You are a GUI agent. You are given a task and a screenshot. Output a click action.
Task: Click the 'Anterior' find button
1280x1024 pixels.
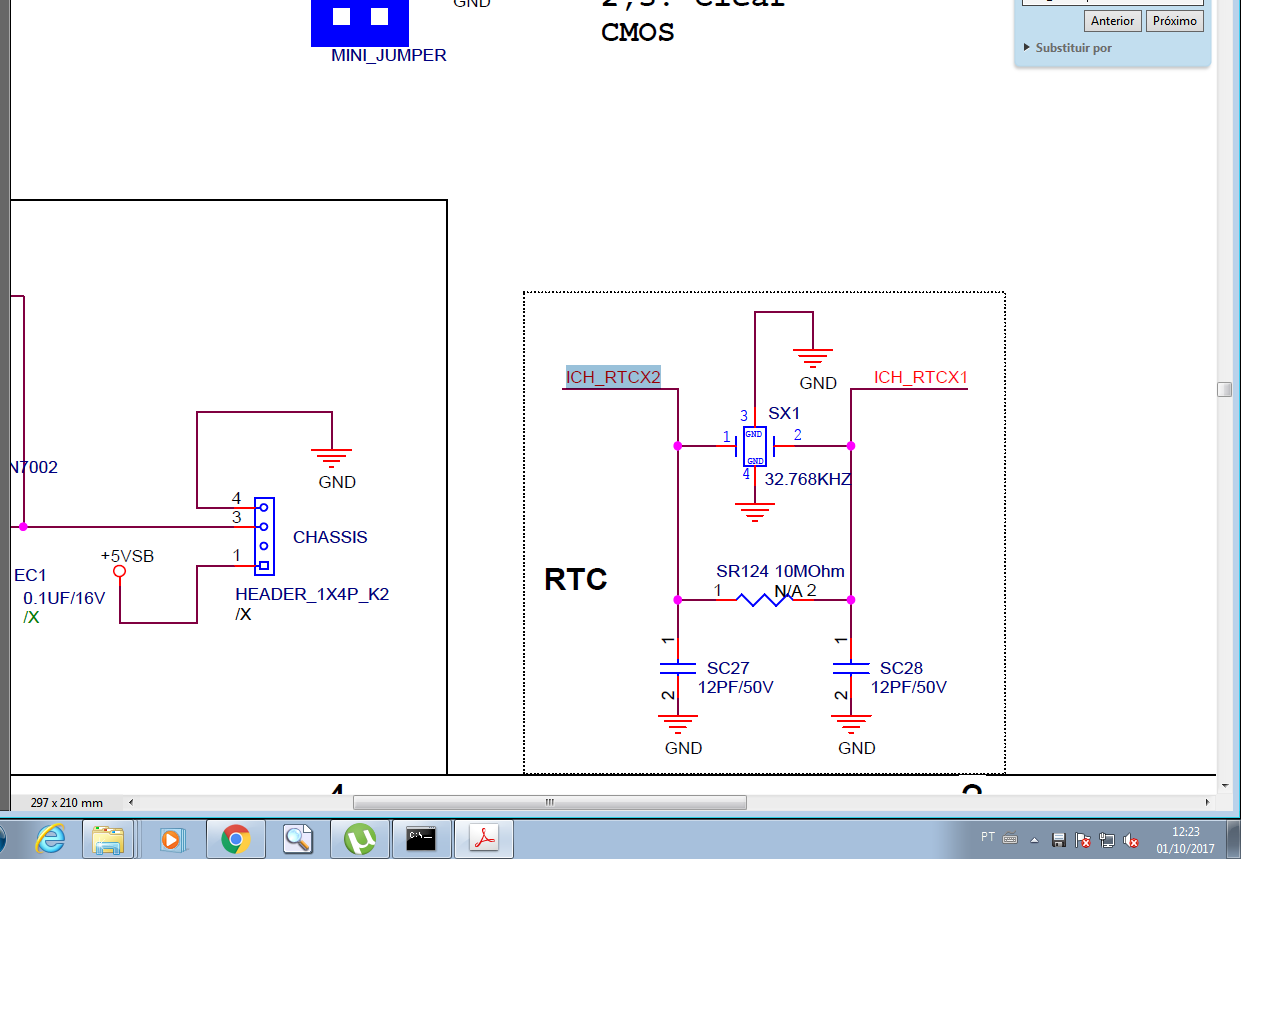tap(1112, 21)
